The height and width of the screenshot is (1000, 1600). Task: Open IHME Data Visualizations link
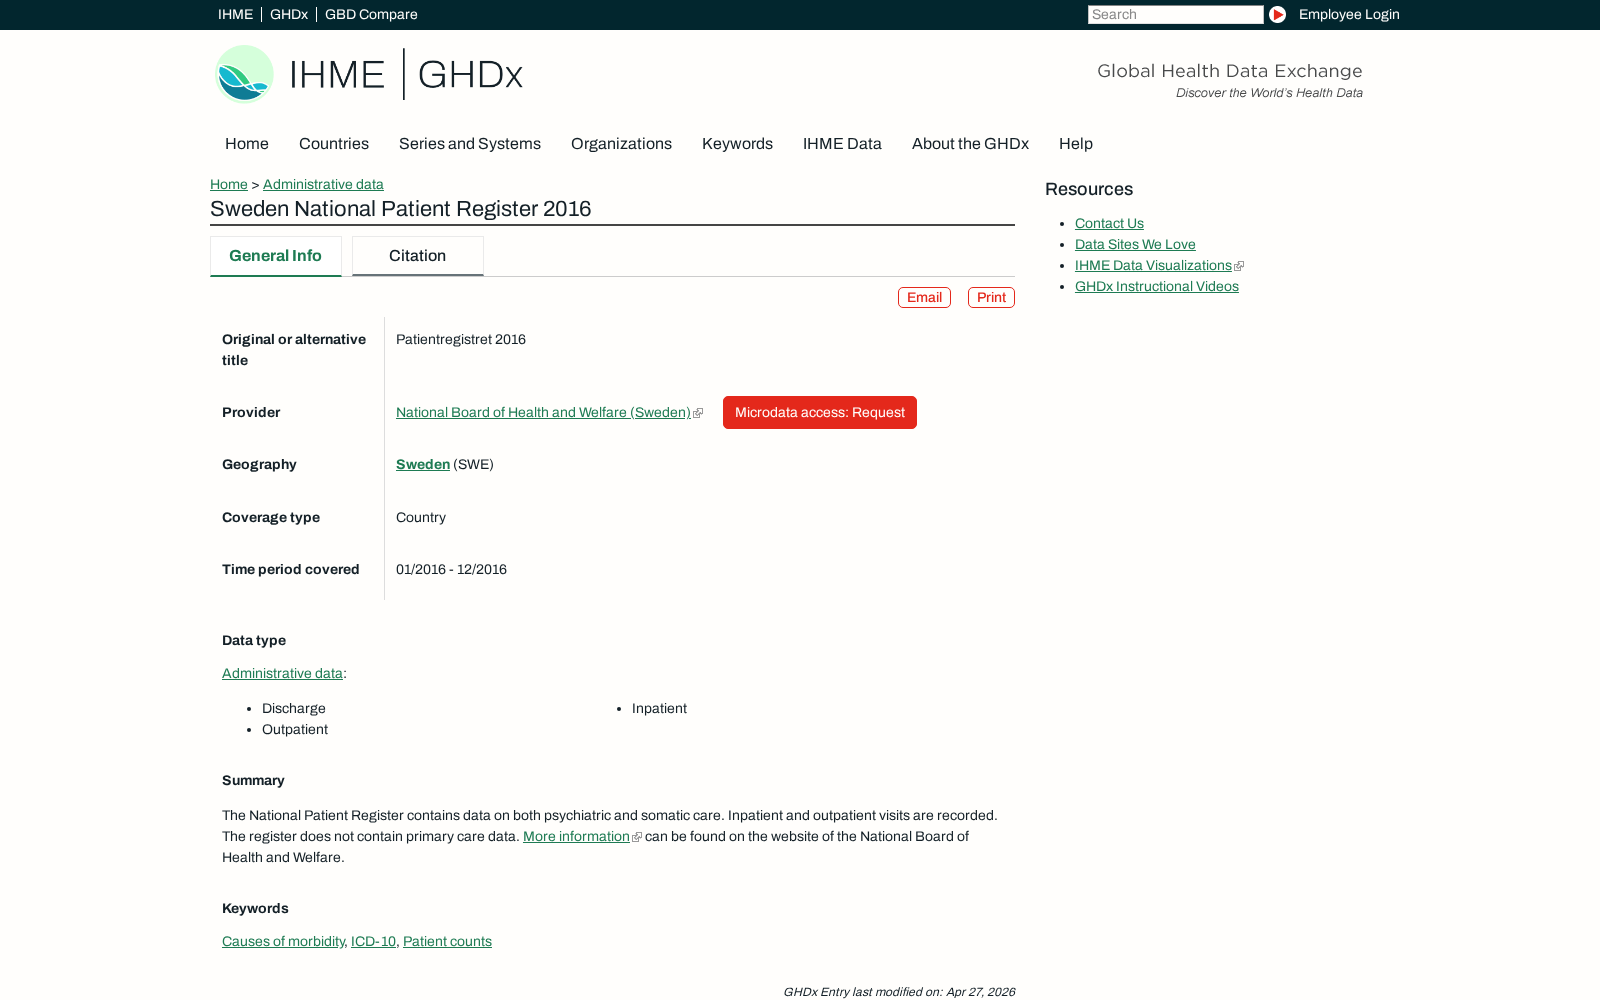click(x=1153, y=265)
